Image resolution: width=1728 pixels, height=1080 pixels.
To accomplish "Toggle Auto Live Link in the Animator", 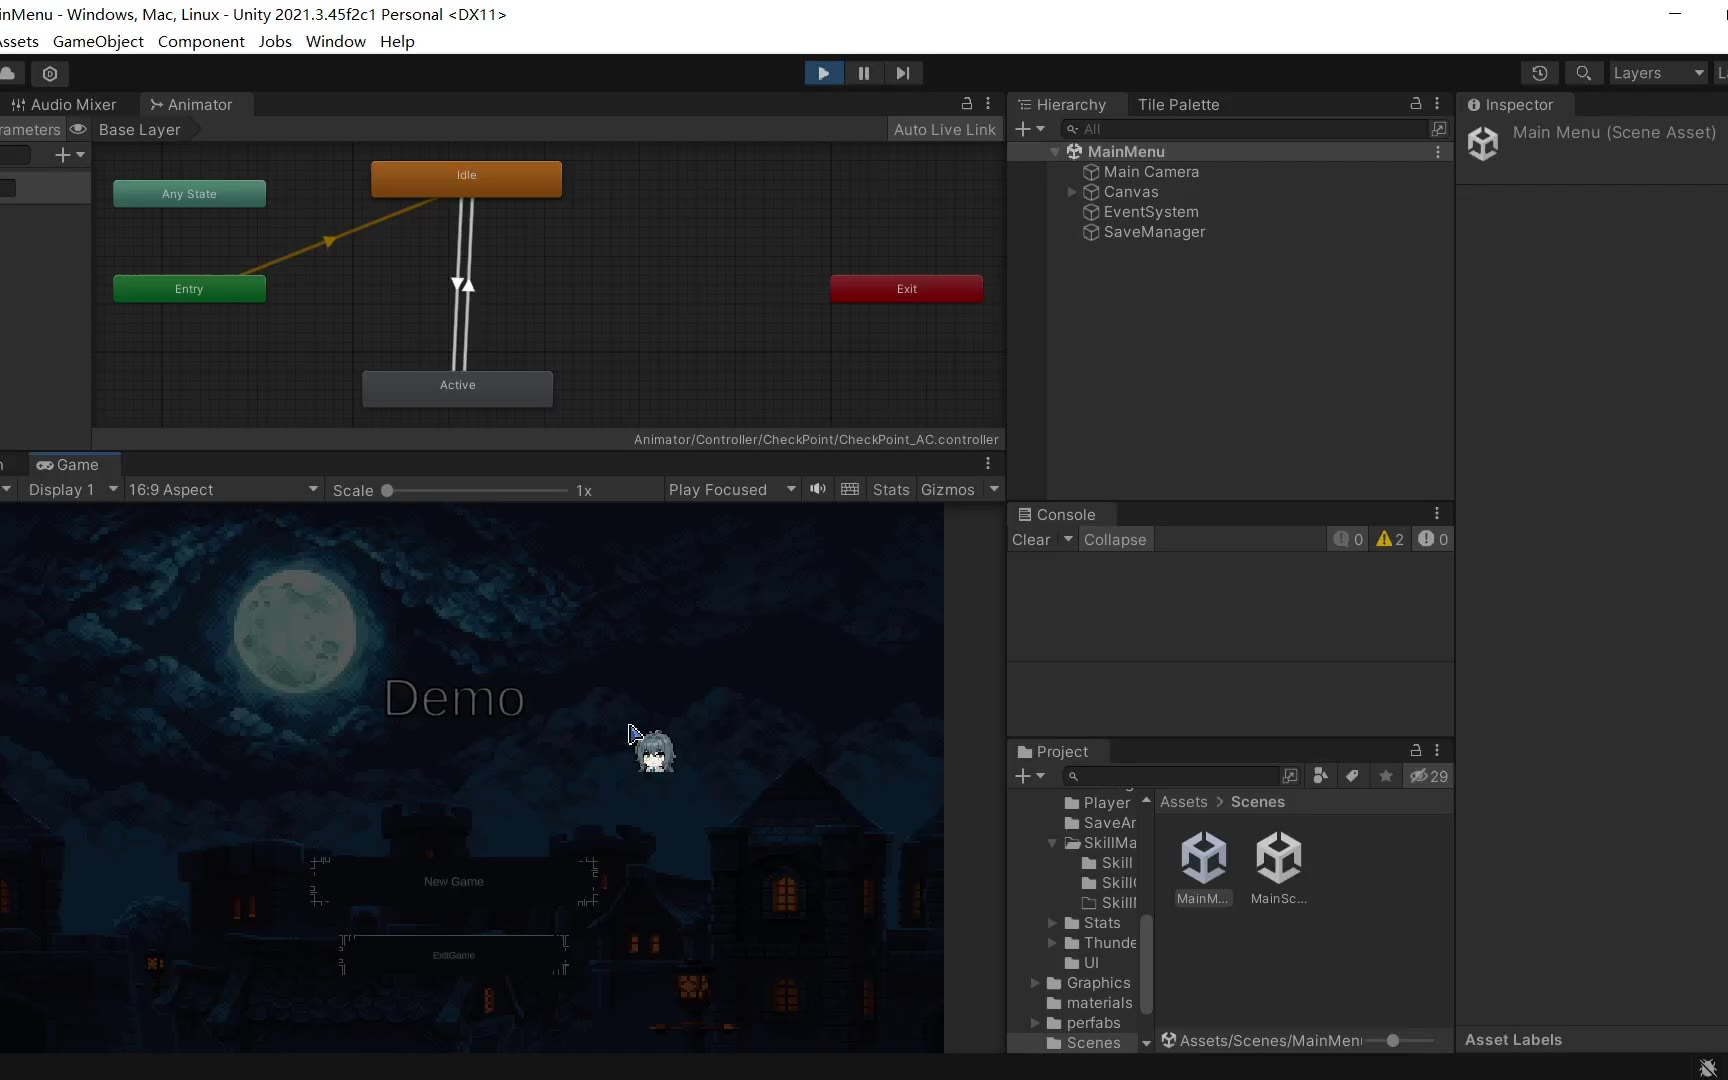I will (x=944, y=129).
